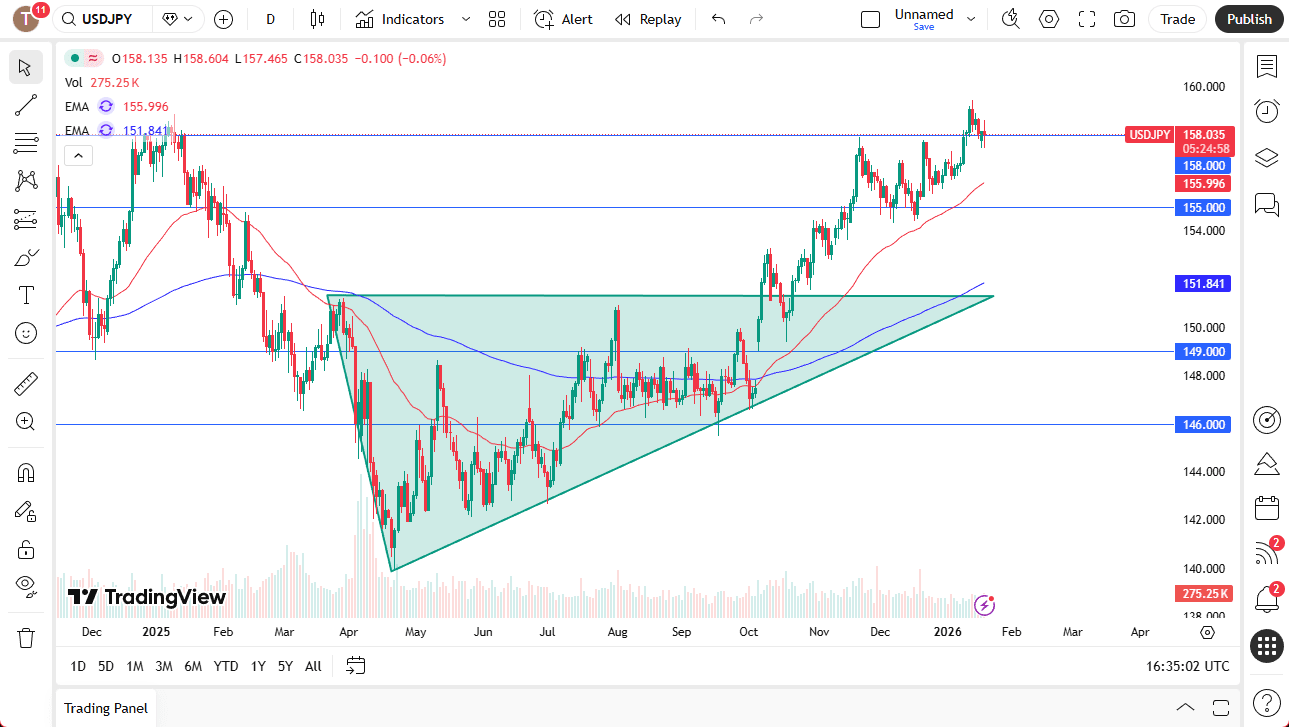Open indicator templates grid
1289x727 pixels.
(x=497, y=19)
